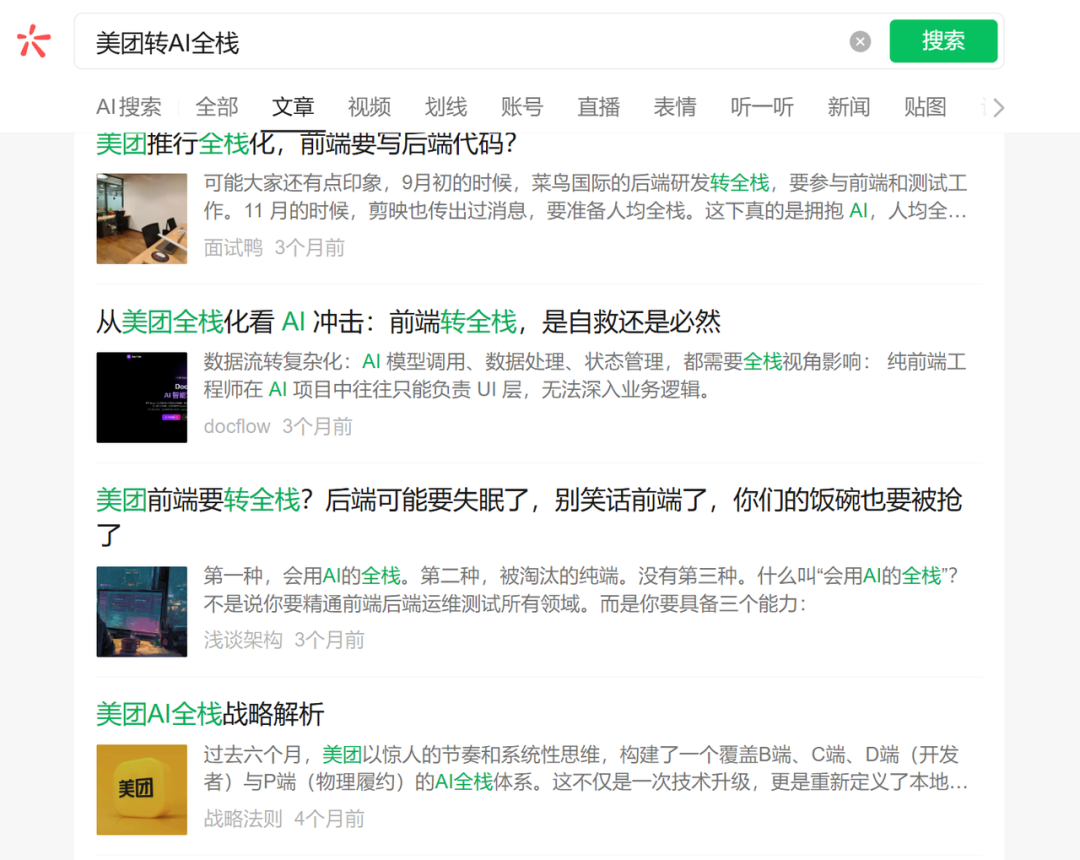Open the dark thumbnail of docflow article
1080x860 pixels.
point(142,397)
